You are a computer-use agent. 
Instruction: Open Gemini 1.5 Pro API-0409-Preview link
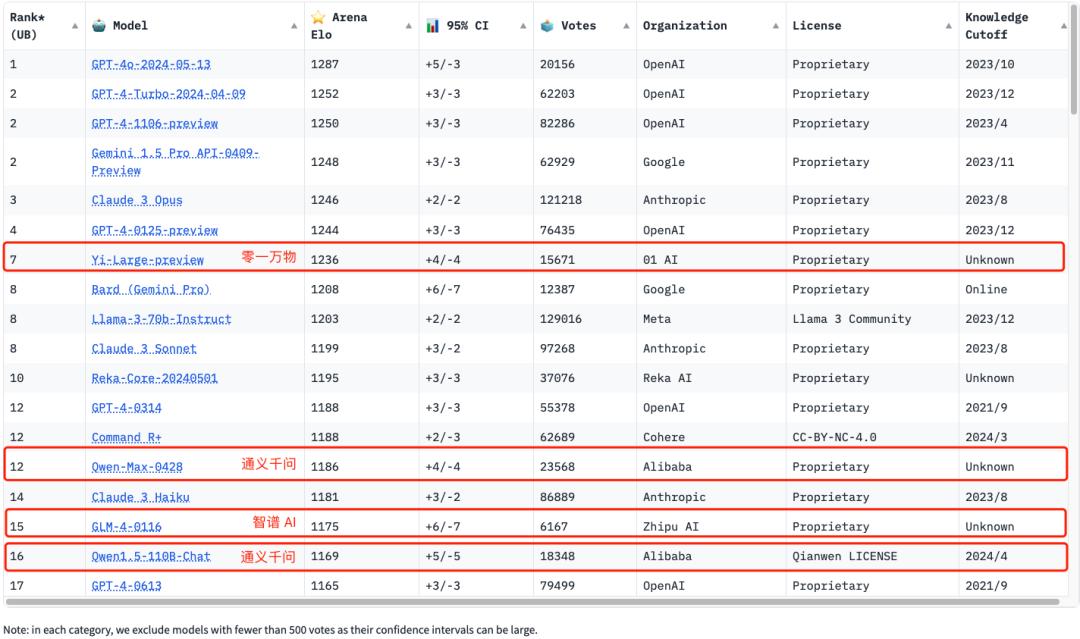175,162
